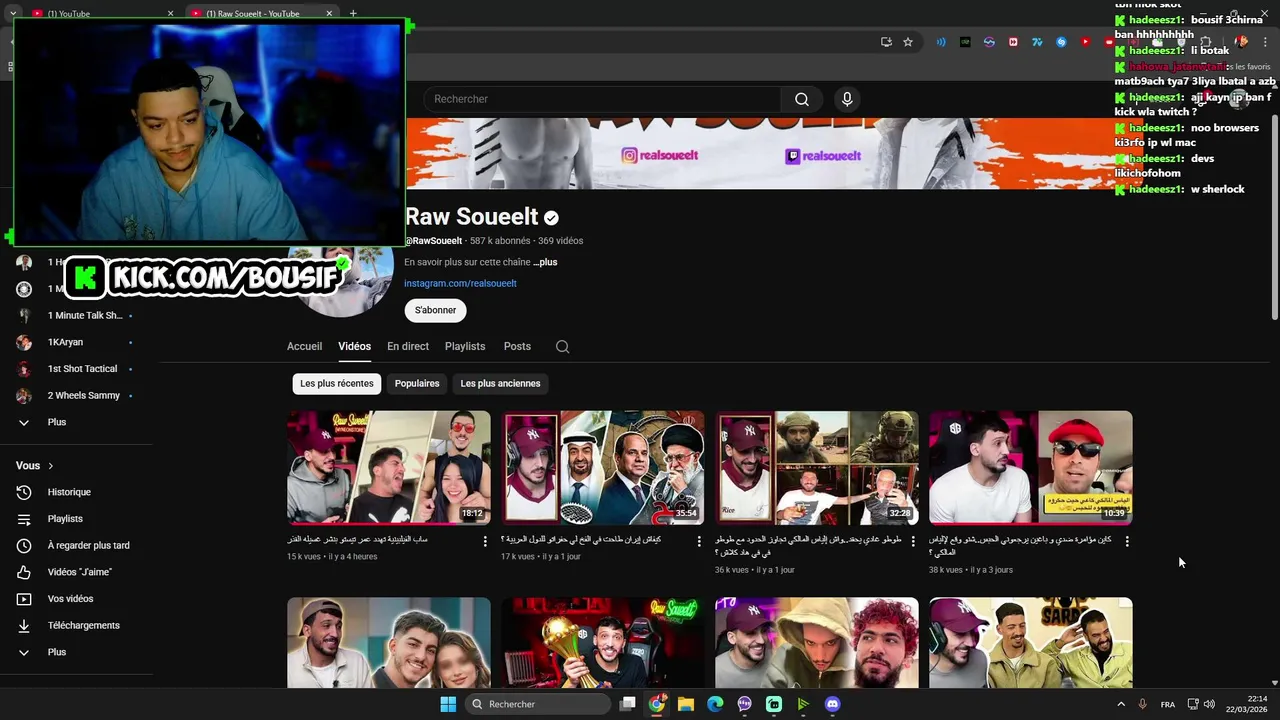This screenshot has height=720, width=1280.
Task: Select the Les plus anciennes filter chip
Action: pos(500,383)
